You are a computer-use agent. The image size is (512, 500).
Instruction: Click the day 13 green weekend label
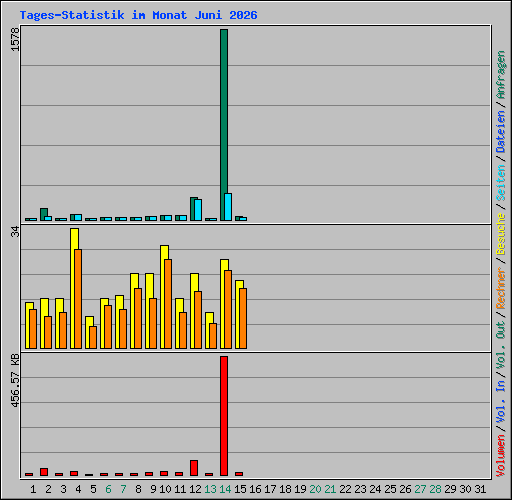click(210, 489)
